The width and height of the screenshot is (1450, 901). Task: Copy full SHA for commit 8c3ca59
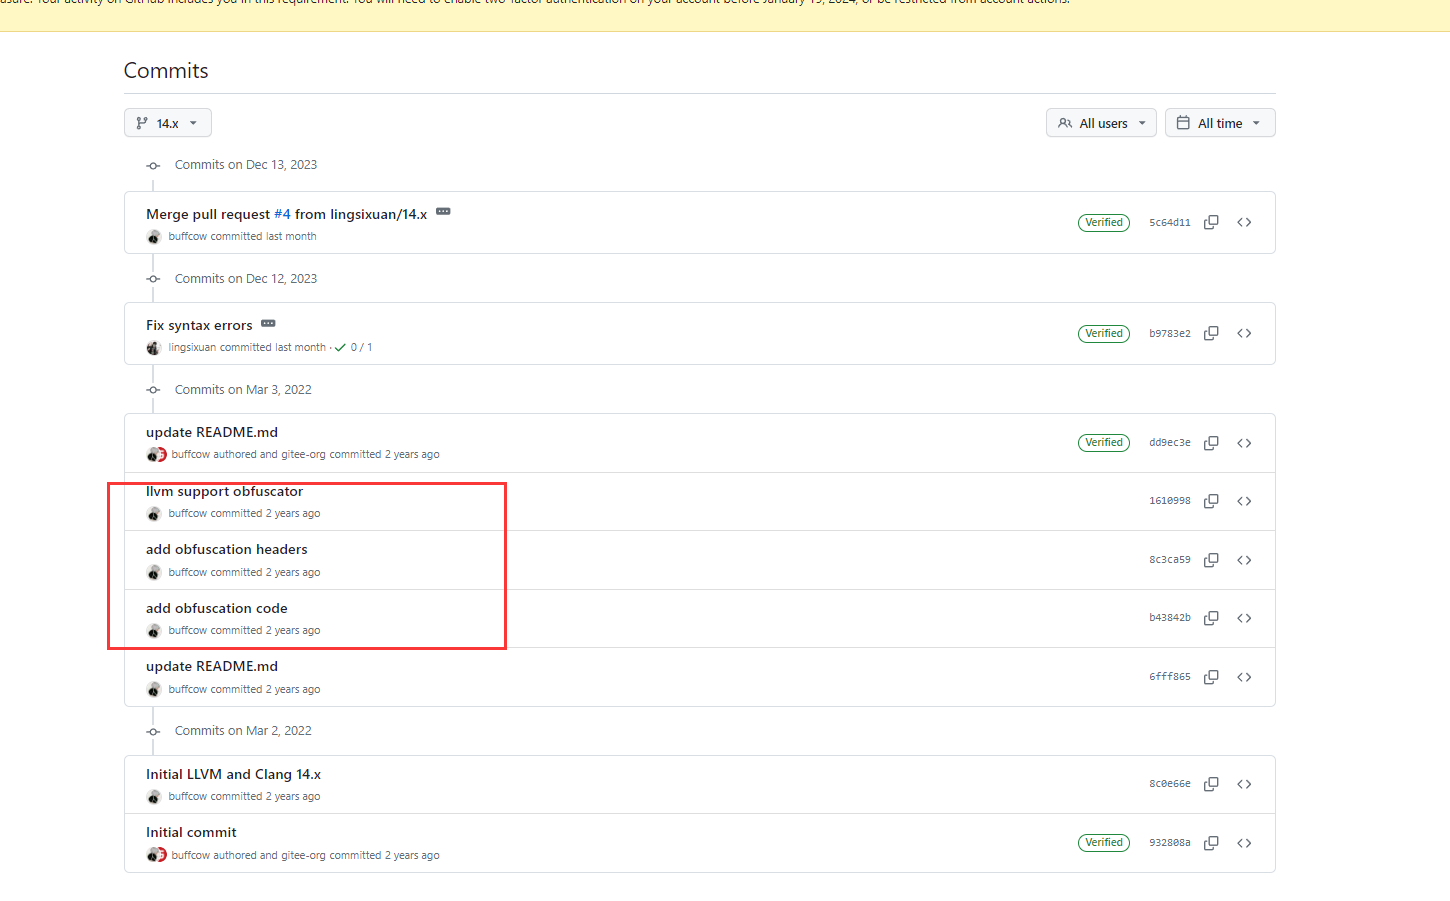pyautogui.click(x=1211, y=560)
